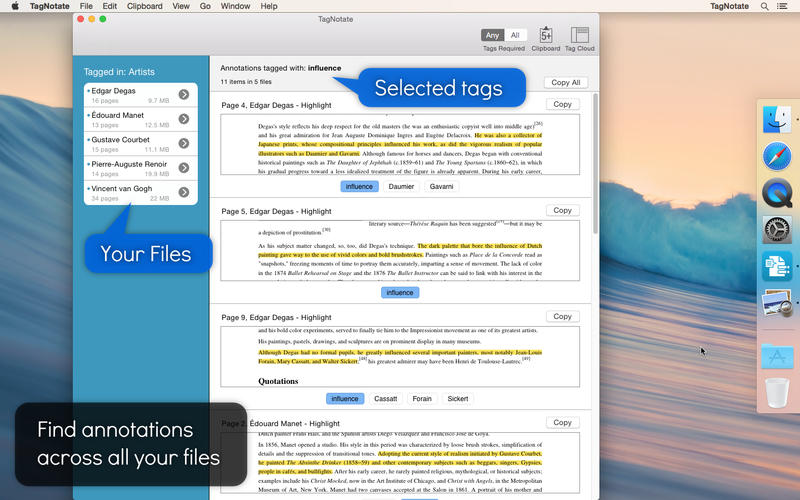Set Tags Required to Any
Image resolution: width=800 pixels, height=500 pixels.
[x=492, y=35]
